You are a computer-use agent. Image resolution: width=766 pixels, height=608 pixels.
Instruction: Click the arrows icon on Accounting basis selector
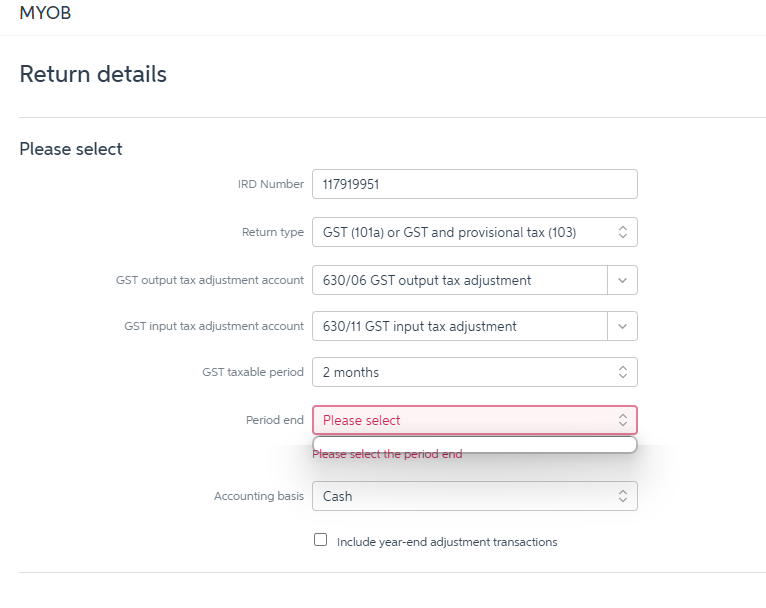point(622,496)
